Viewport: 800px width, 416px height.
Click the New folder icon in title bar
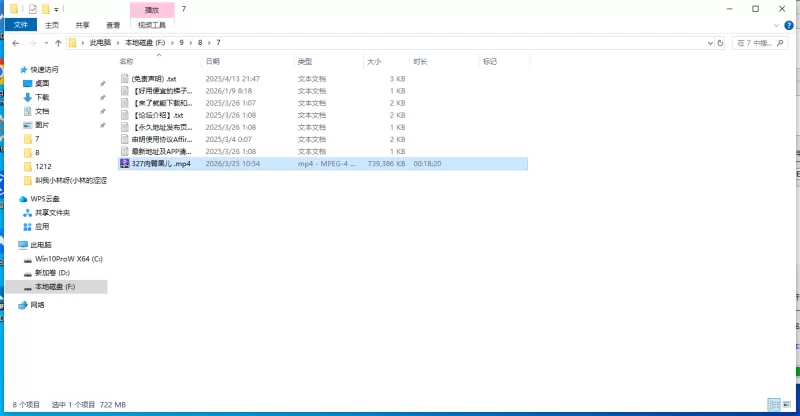click(x=46, y=9)
